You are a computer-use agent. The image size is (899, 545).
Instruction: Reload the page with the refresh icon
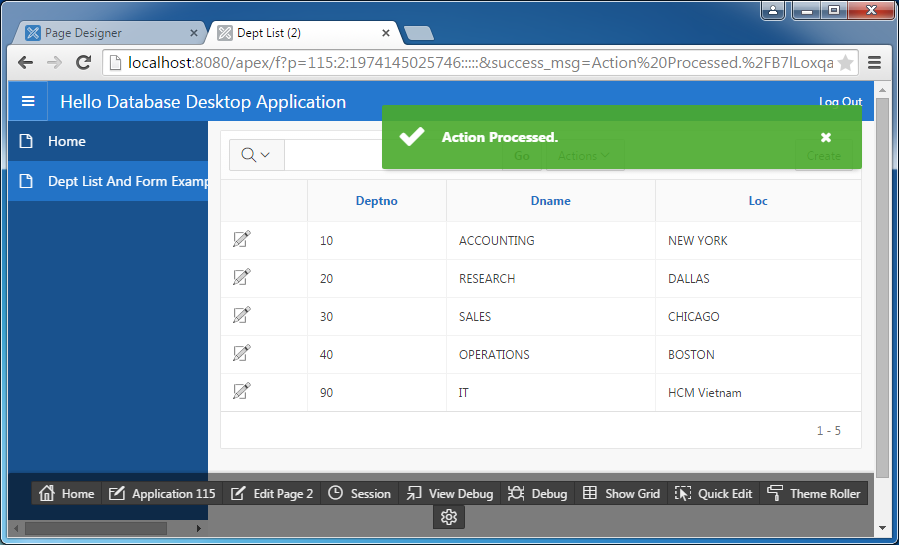coord(84,62)
